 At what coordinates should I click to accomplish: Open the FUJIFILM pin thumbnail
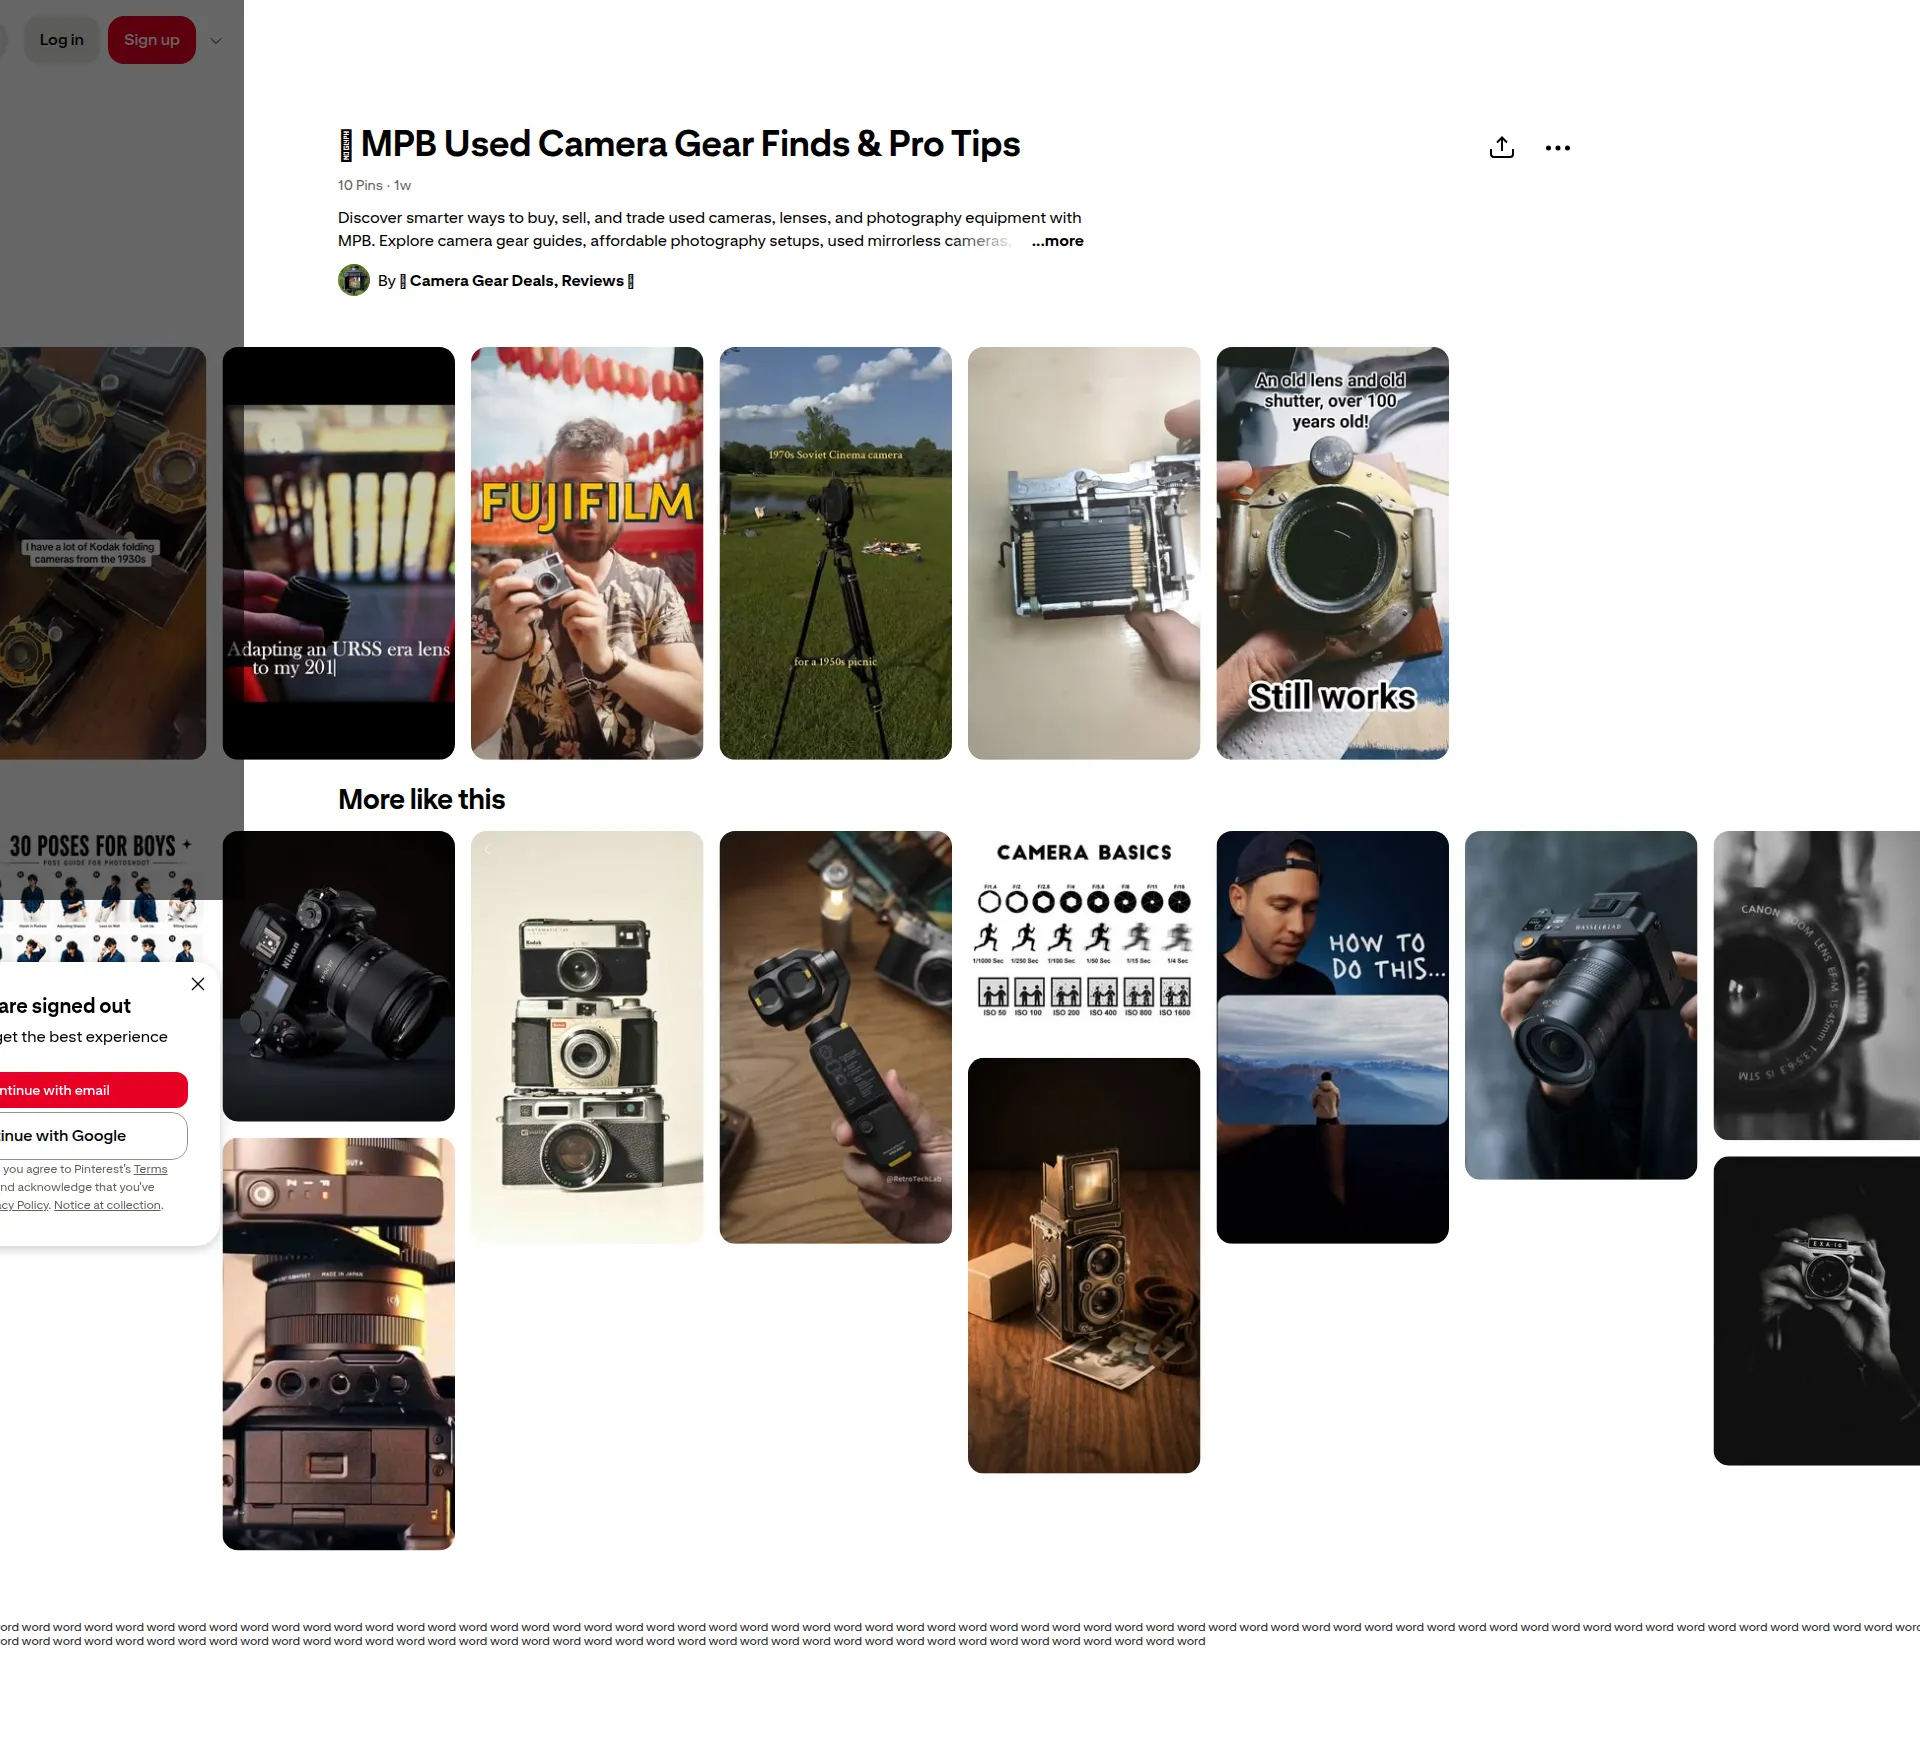point(587,553)
